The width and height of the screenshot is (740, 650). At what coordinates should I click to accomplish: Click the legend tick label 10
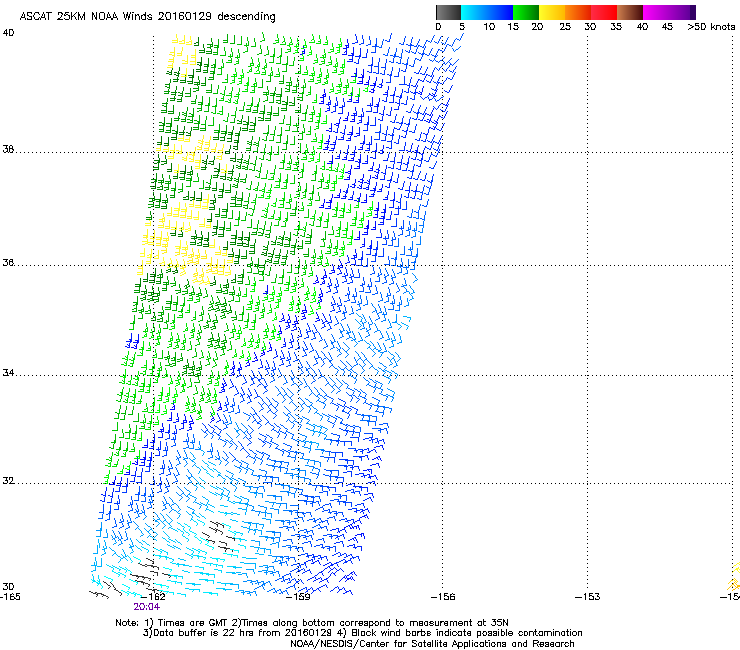click(489, 27)
